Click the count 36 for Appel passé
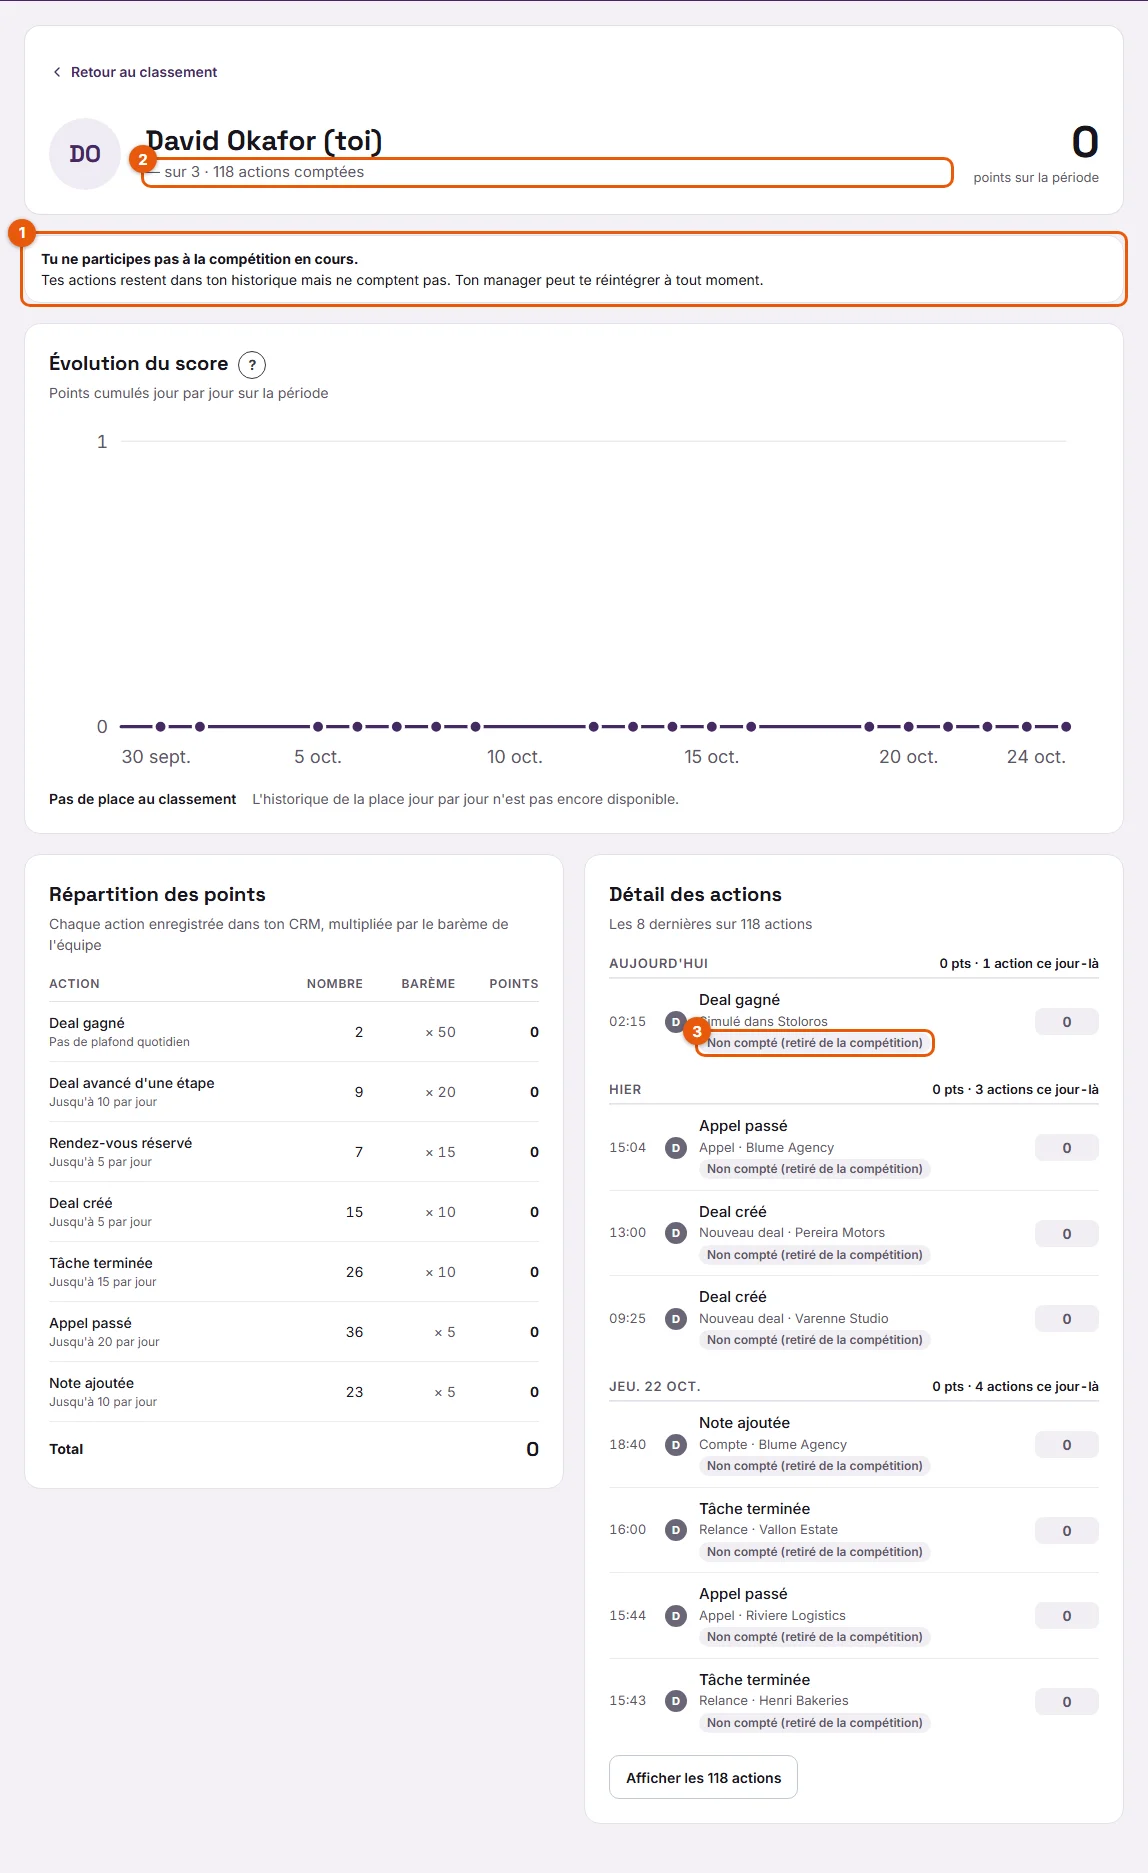1148x1873 pixels. [354, 1332]
